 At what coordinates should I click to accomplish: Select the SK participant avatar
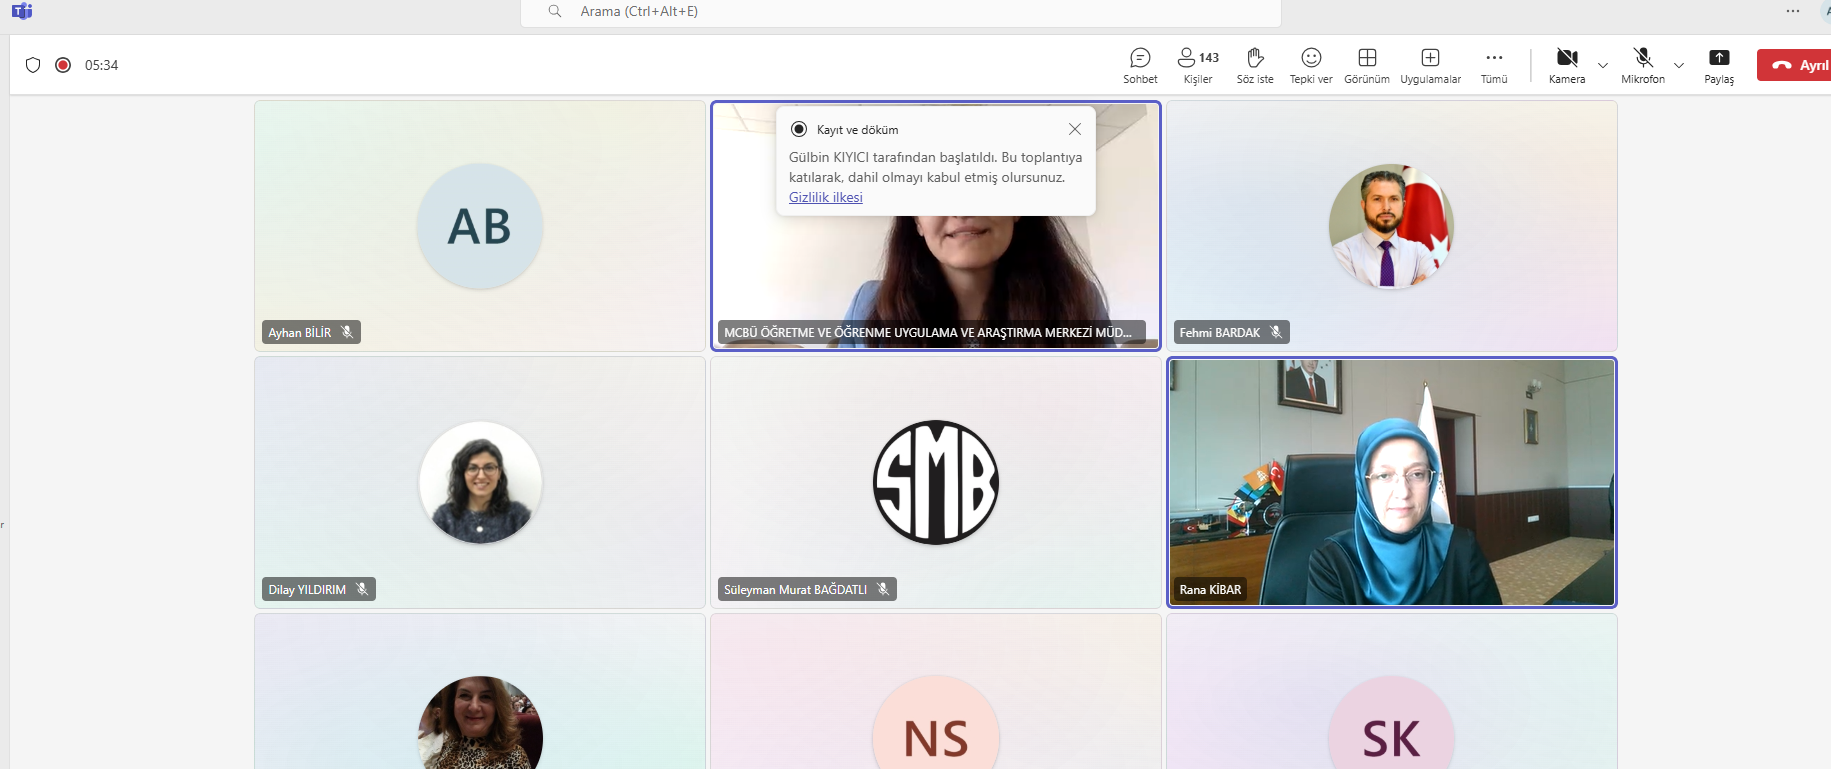click(x=1391, y=723)
